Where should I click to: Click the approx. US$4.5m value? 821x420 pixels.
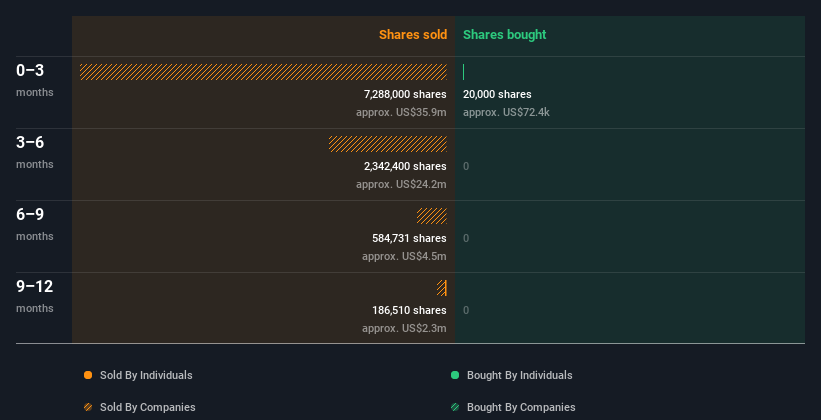(404, 256)
